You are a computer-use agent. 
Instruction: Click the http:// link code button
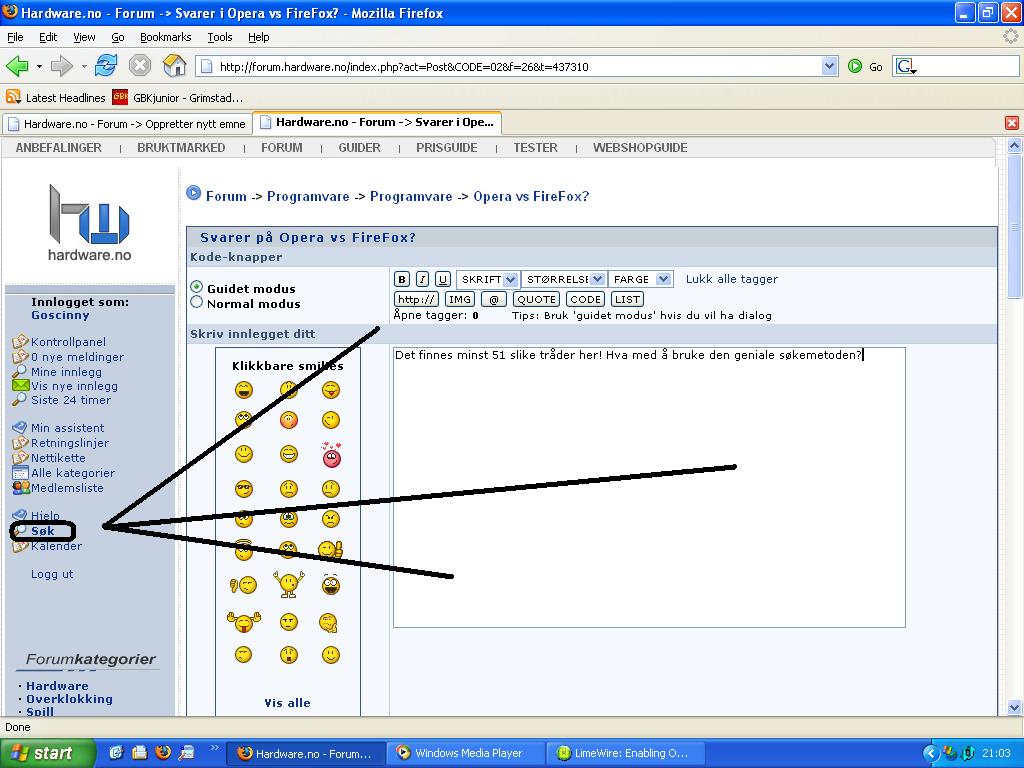[417, 299]
